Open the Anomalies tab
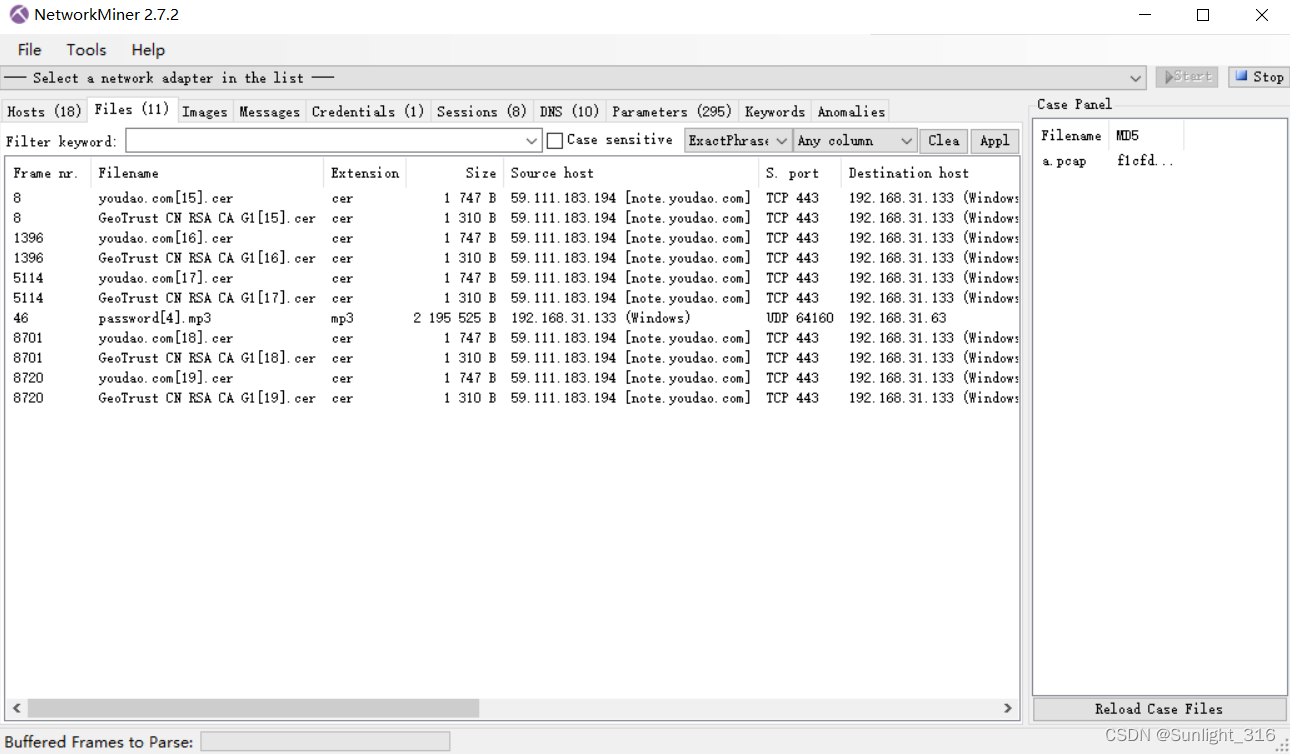The height and width of the screenshot is (754, 1290). click(x=850, y=111)
